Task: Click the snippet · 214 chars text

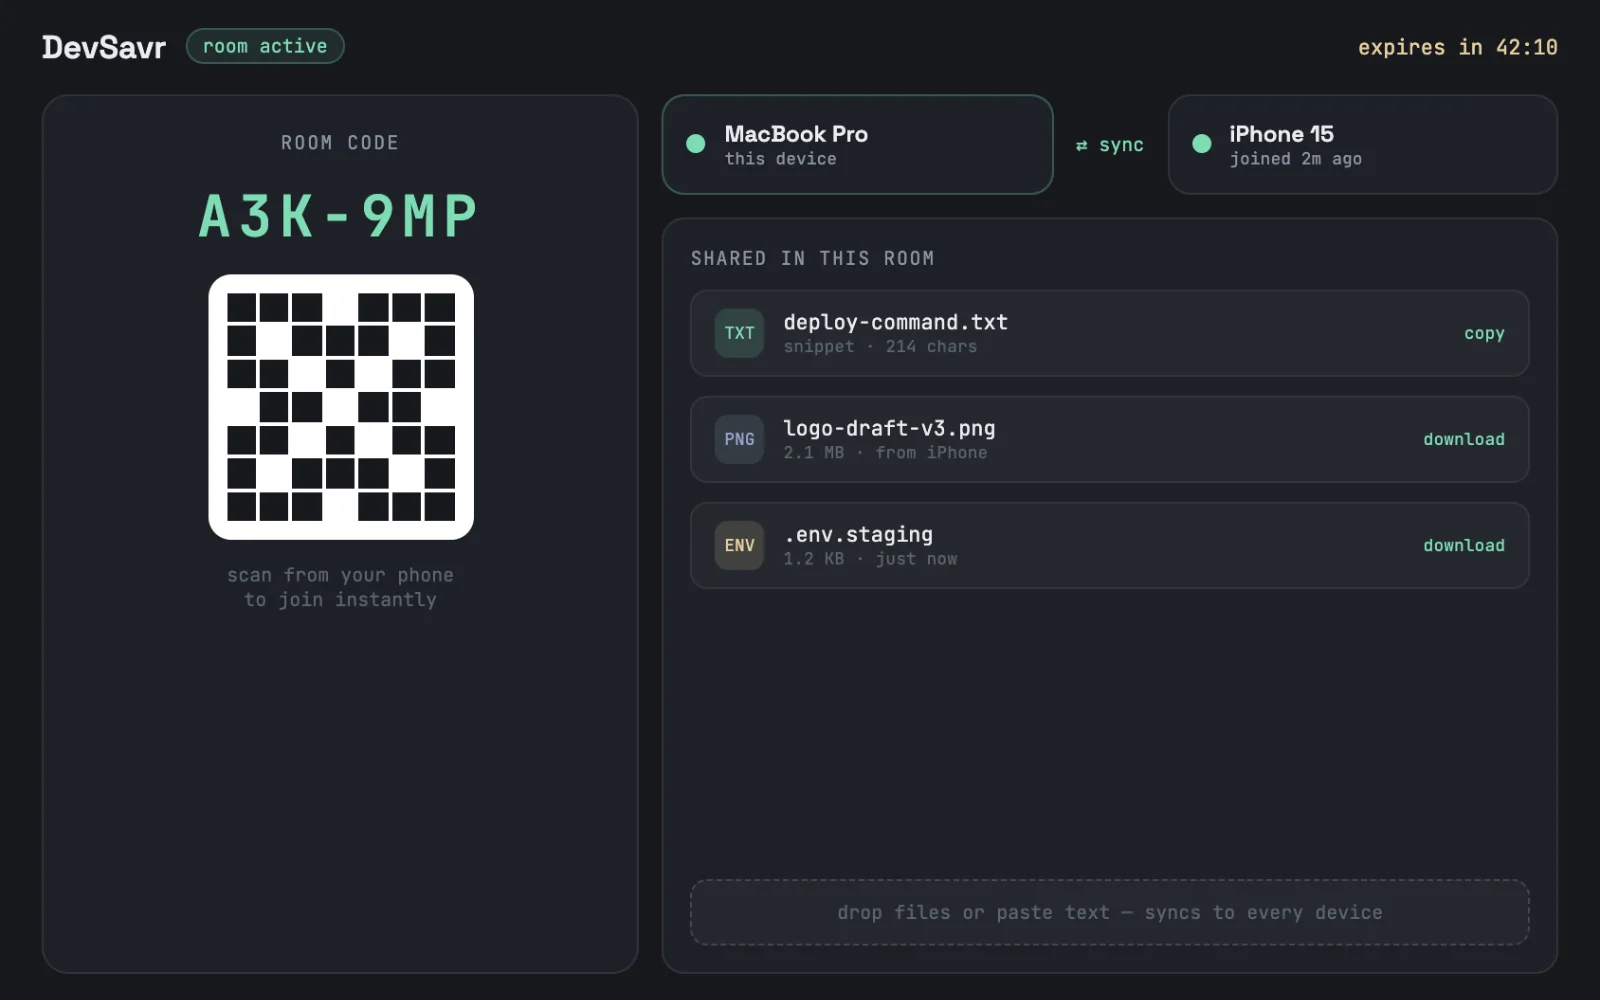Action: click(880, 347)
